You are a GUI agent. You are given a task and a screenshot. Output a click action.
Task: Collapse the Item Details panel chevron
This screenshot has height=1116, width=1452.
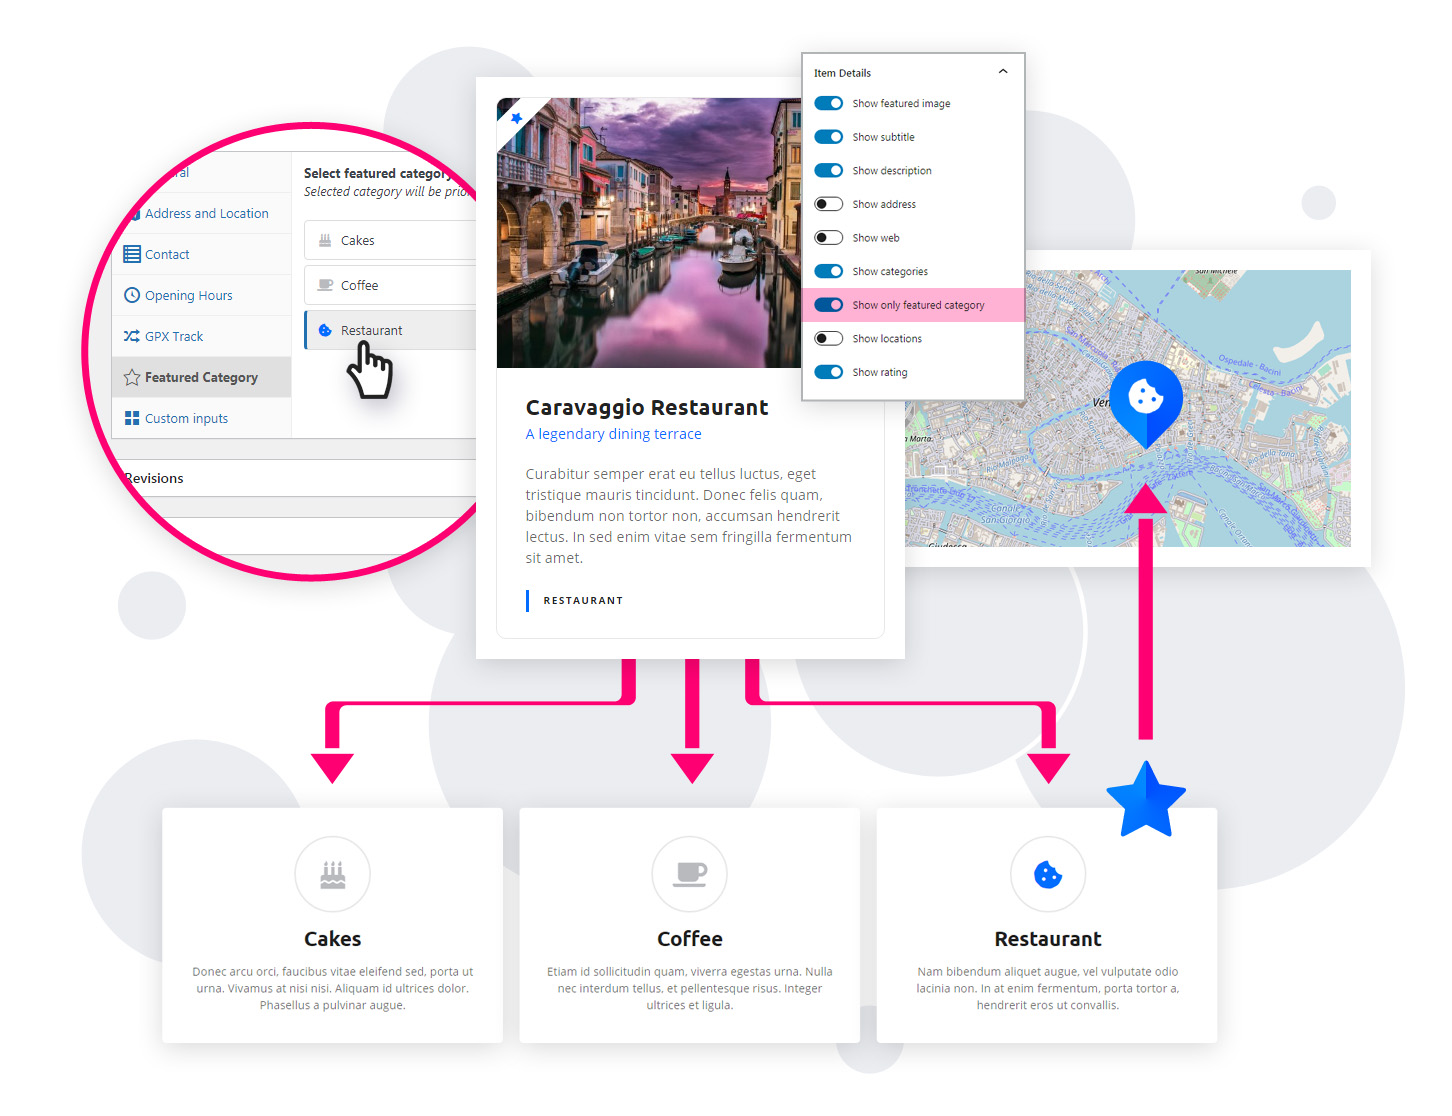click(x=1003, y=72)
